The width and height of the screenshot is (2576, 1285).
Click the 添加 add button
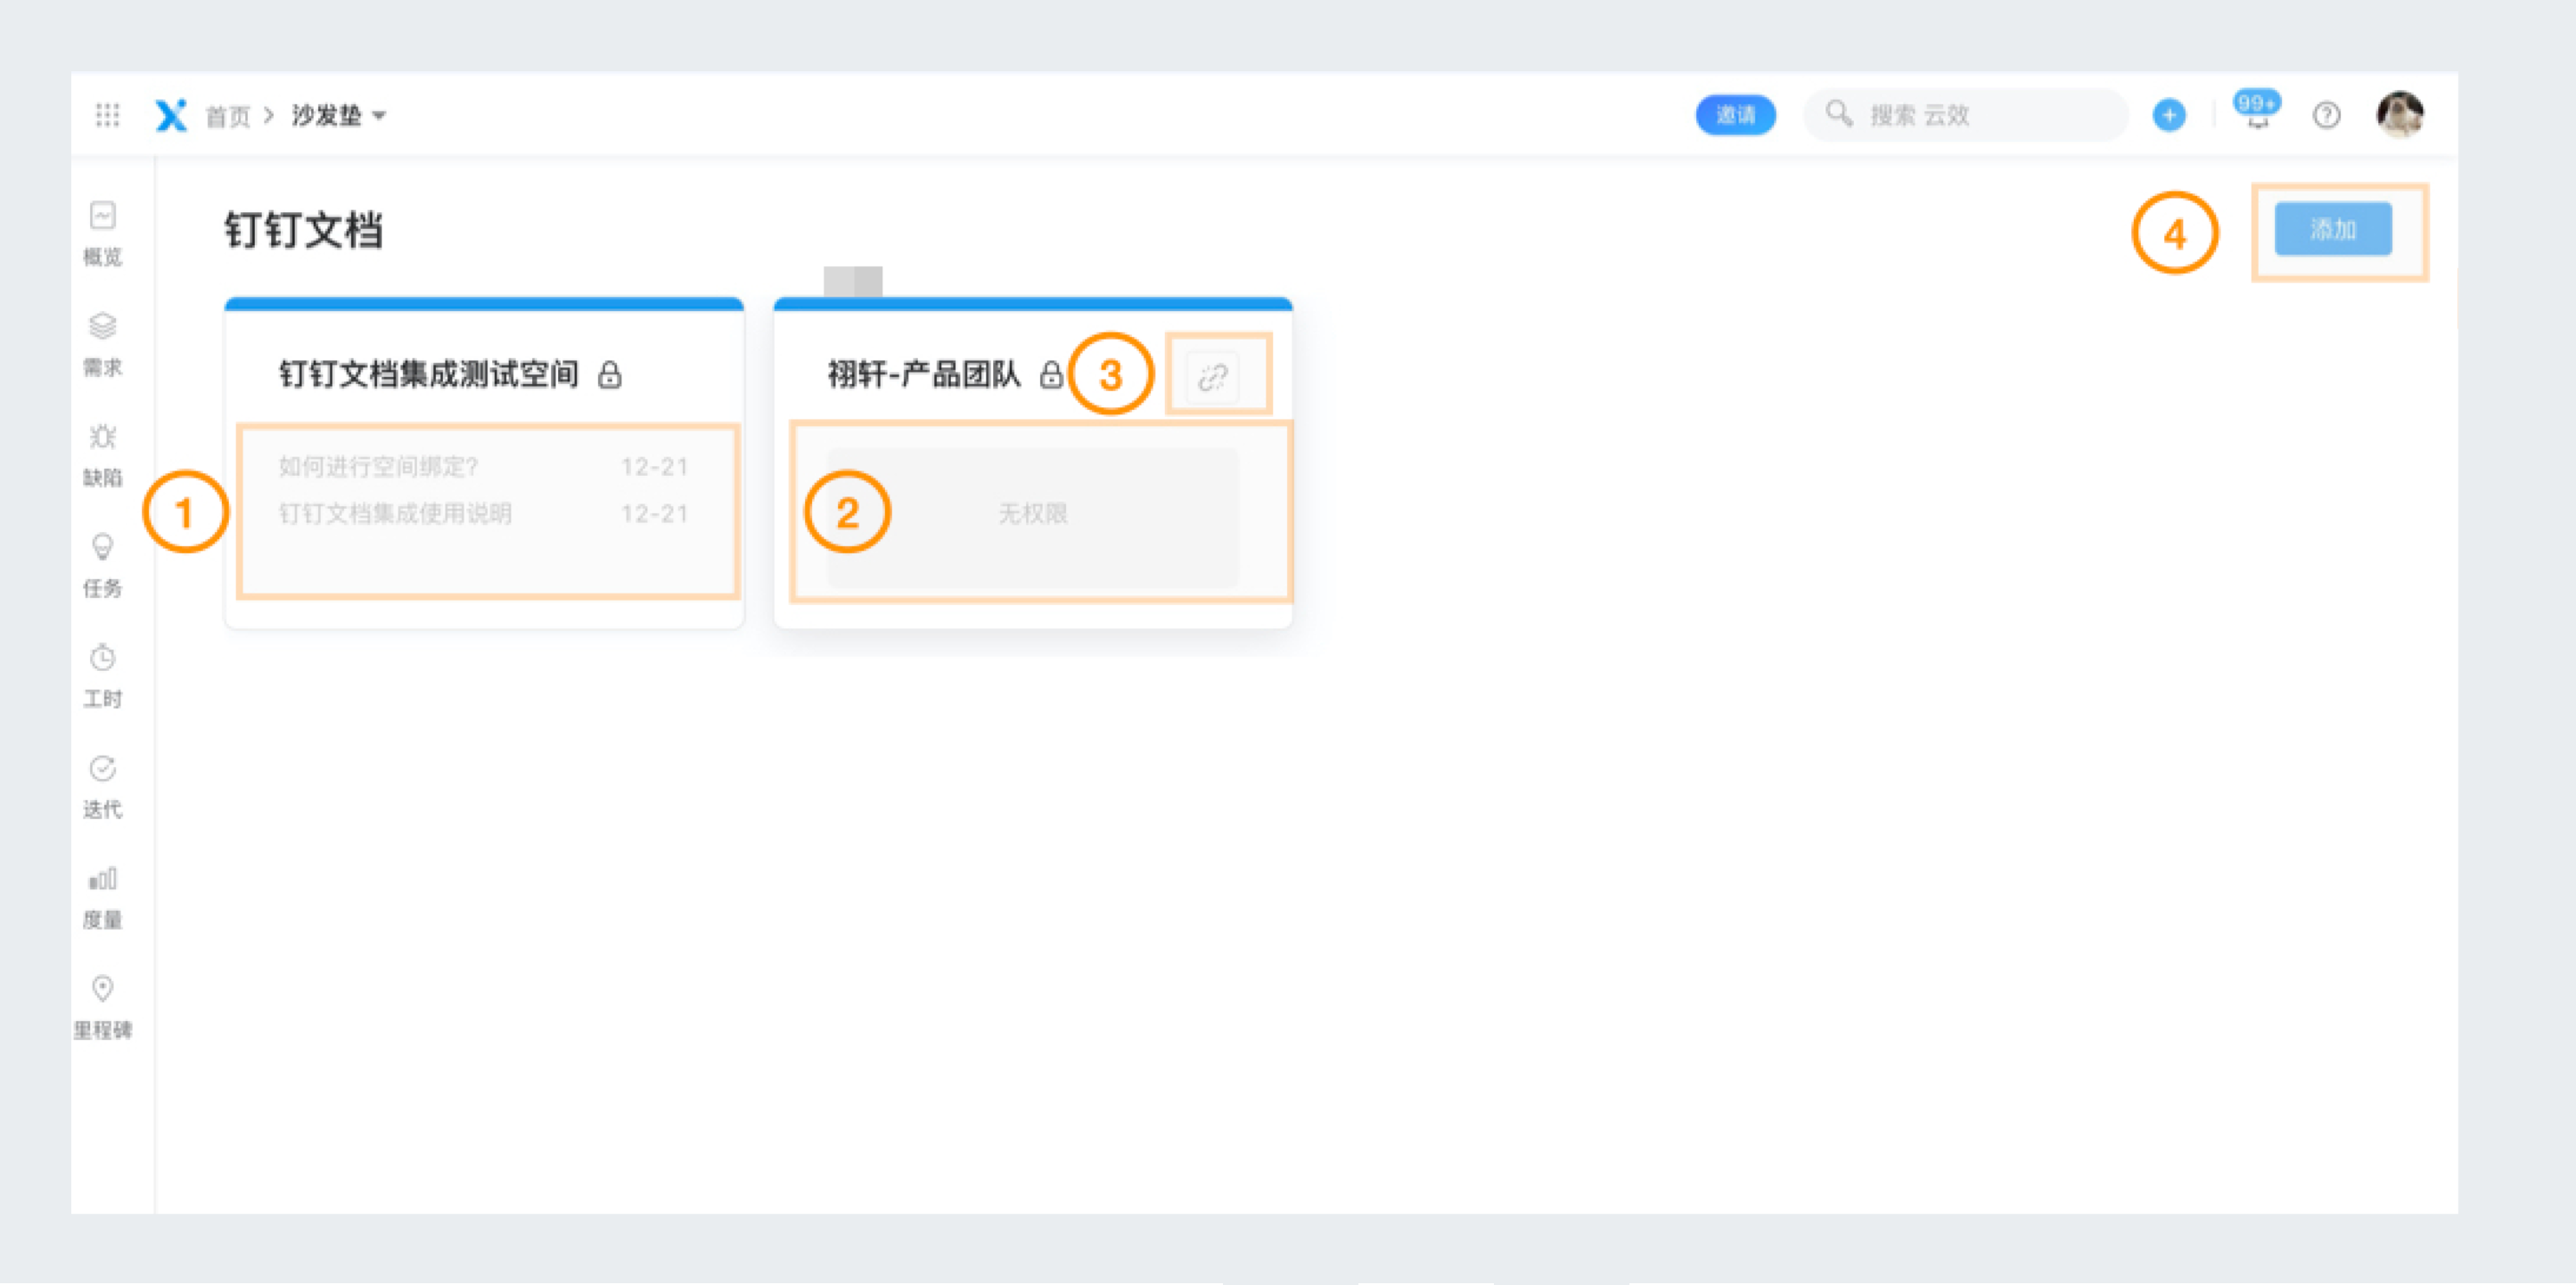click(x=2332, y=229)
